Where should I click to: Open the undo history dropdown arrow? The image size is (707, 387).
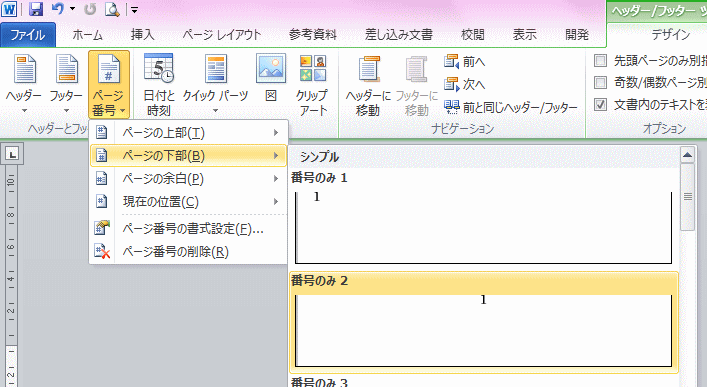[x=72, y=9]
